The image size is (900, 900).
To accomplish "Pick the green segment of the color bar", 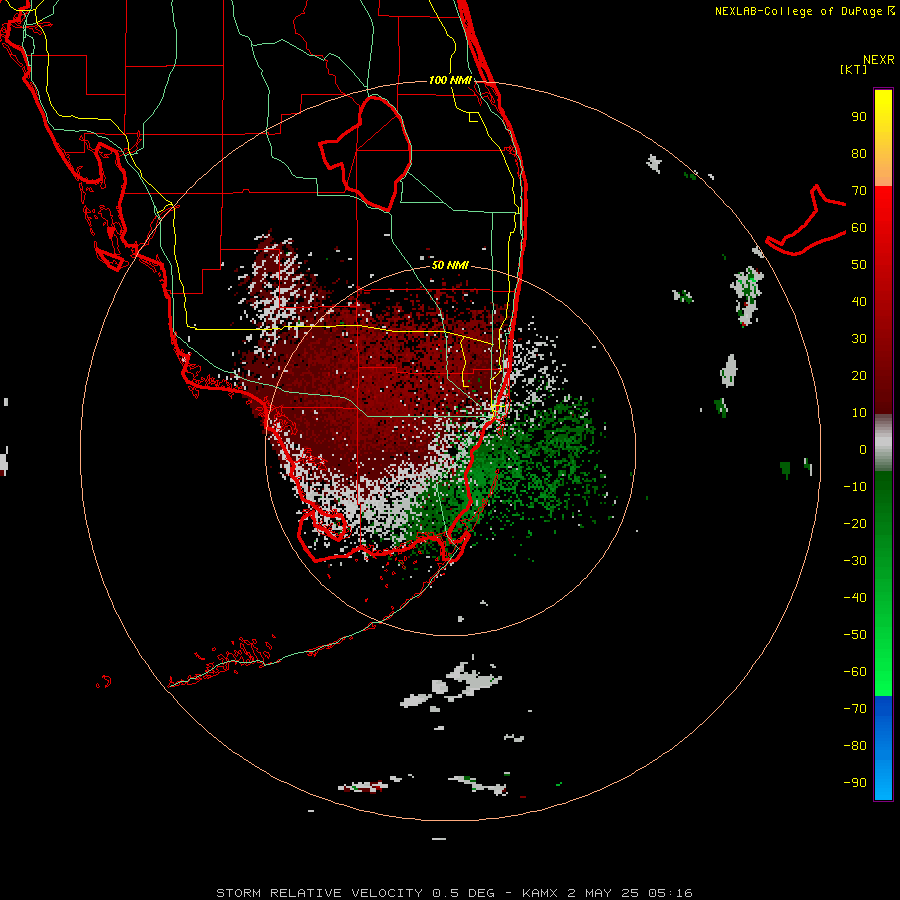I will (x=883, y=583).
